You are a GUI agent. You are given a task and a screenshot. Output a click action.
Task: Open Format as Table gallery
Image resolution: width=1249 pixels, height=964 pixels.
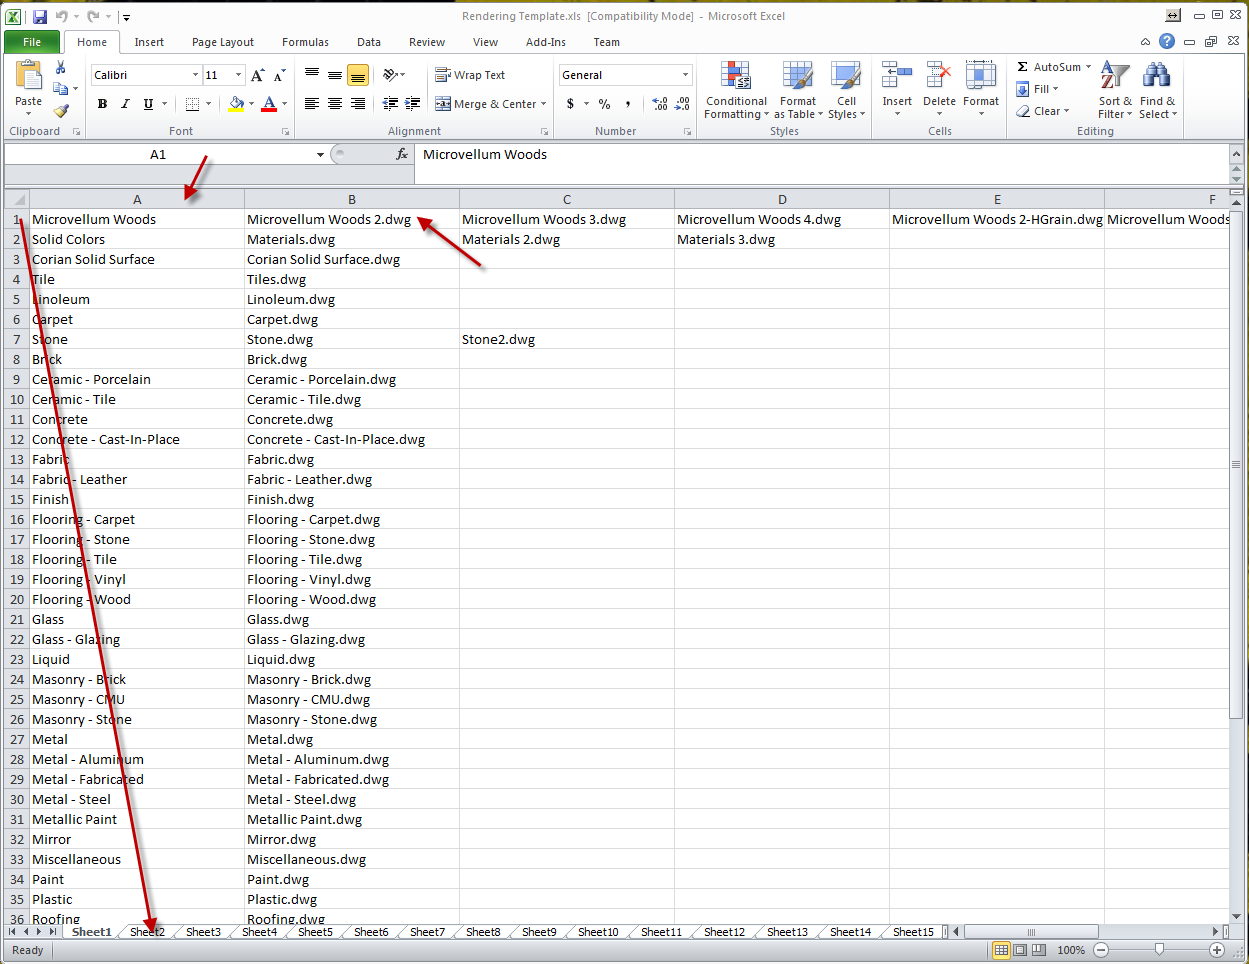coord(798,90)
